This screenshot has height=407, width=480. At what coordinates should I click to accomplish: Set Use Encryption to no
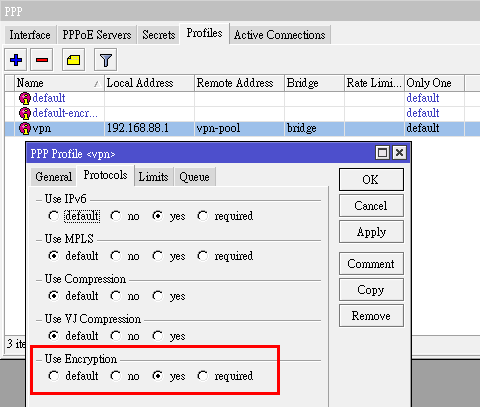pos(116,376)
